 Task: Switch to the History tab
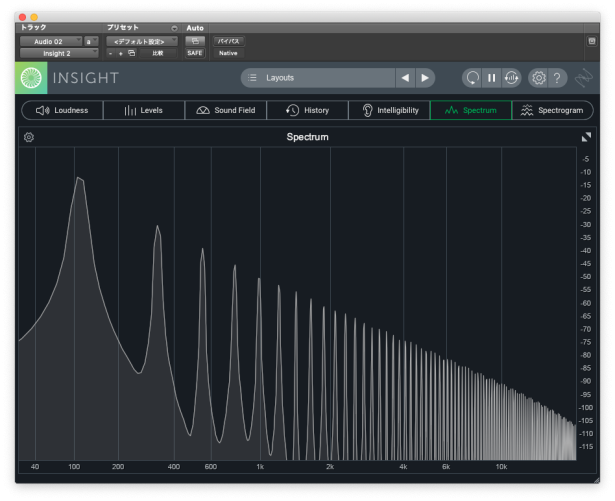click(x=307, y=110)
